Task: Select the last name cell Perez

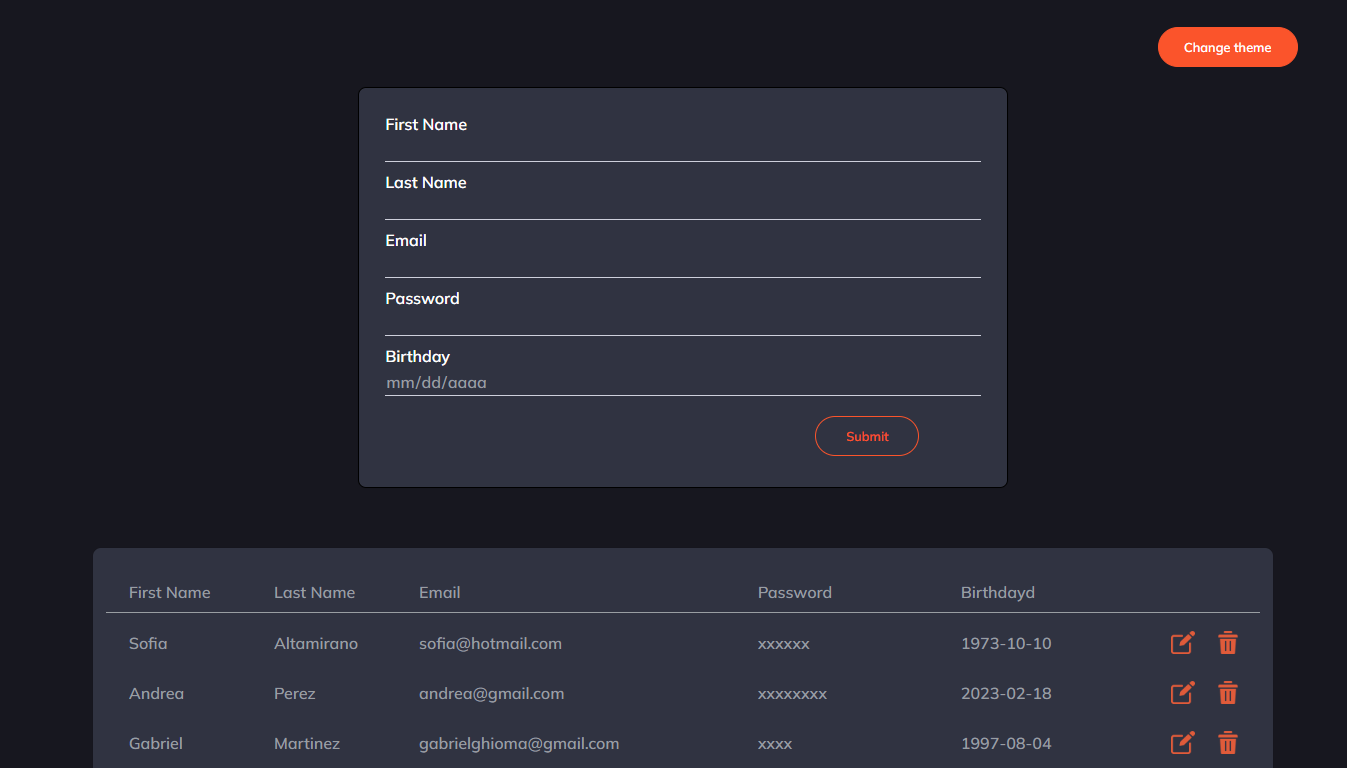Action: (295, 693)
